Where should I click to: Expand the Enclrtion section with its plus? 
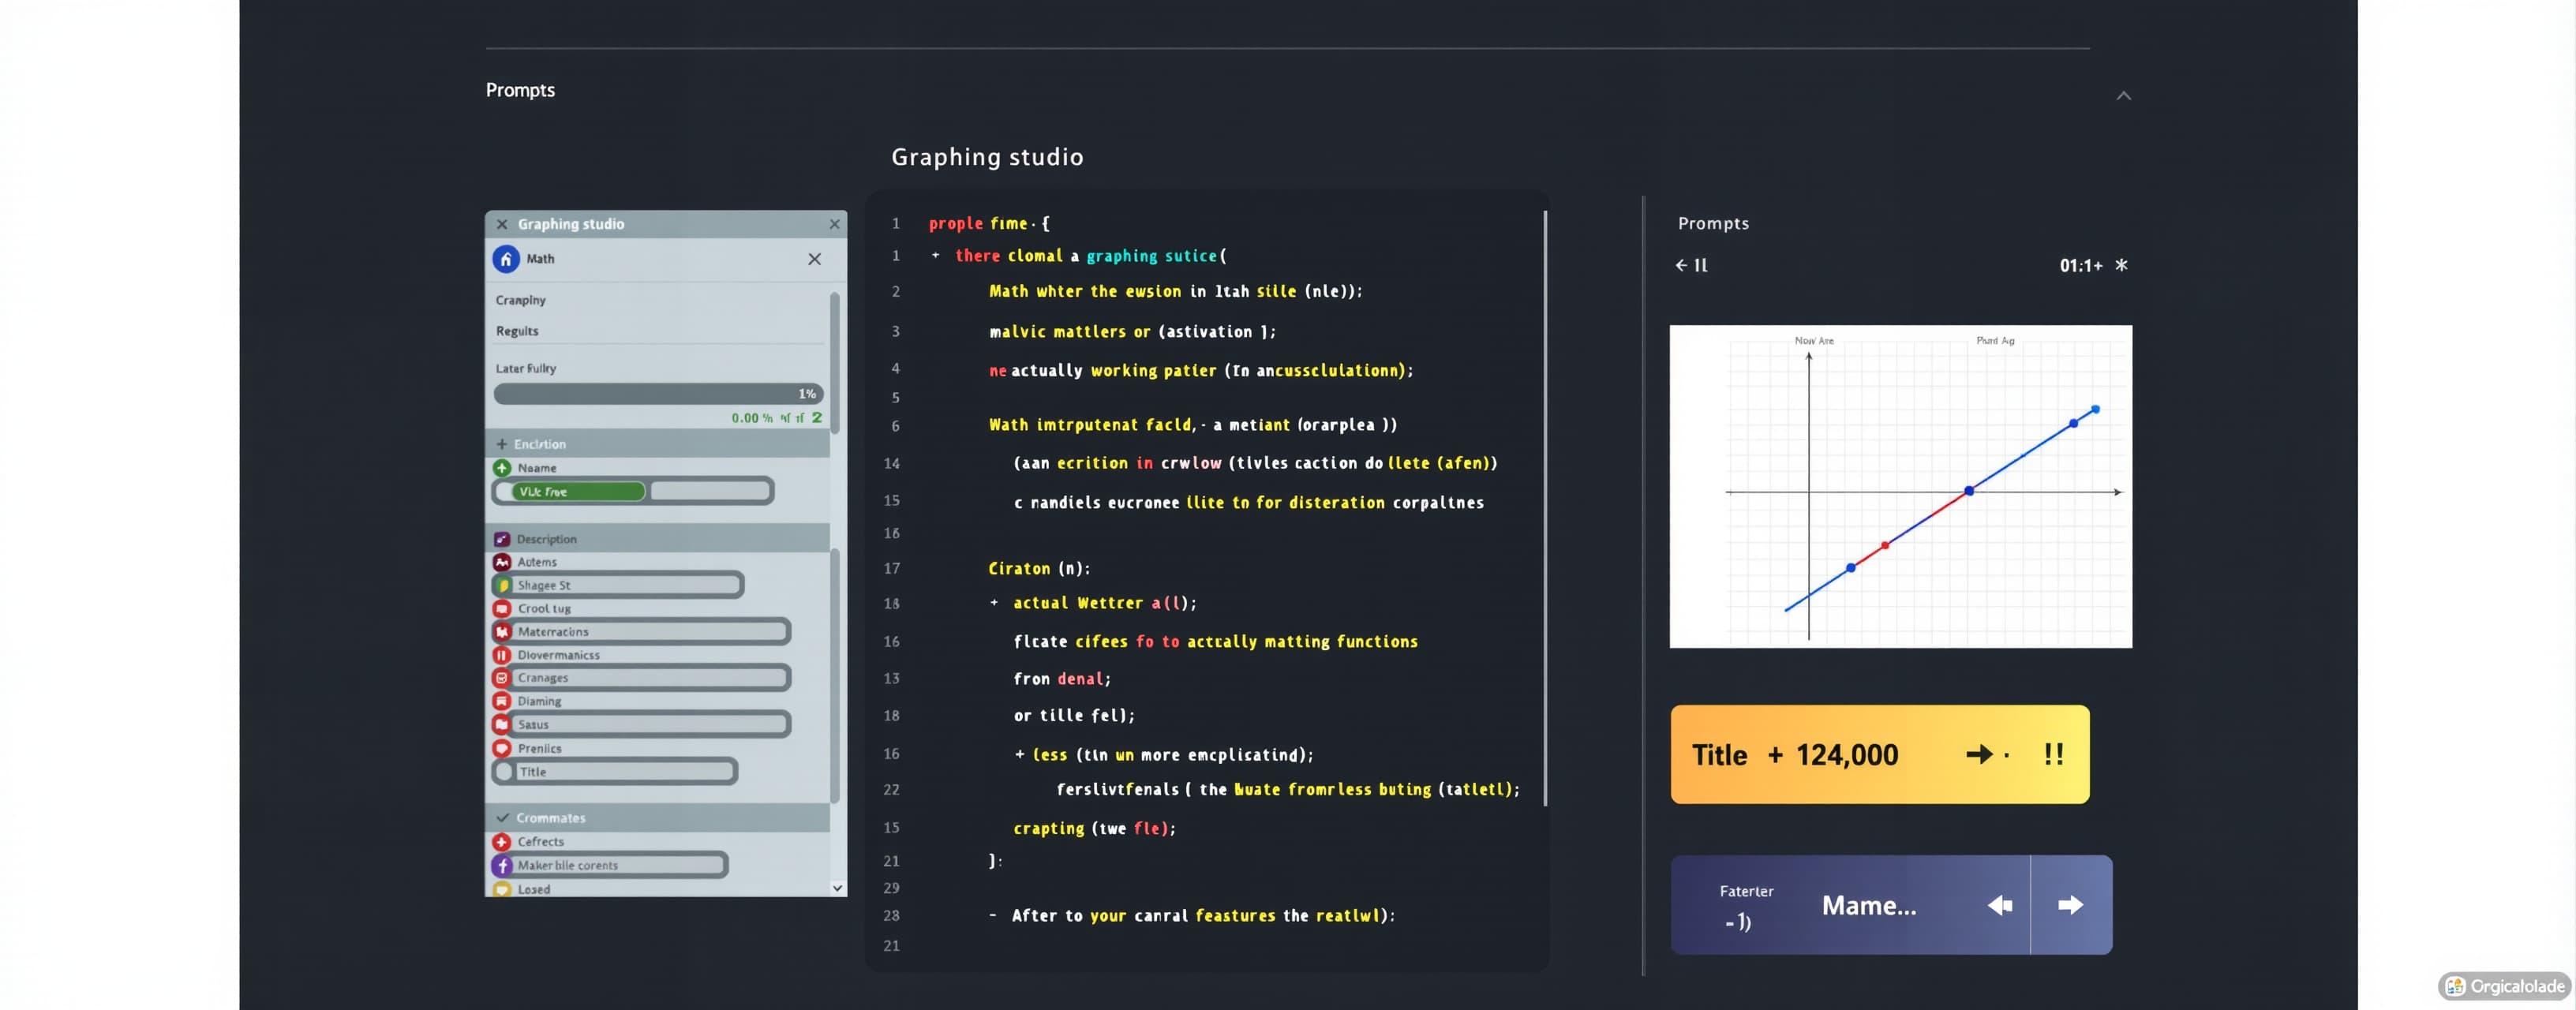(x=502, y=444)
